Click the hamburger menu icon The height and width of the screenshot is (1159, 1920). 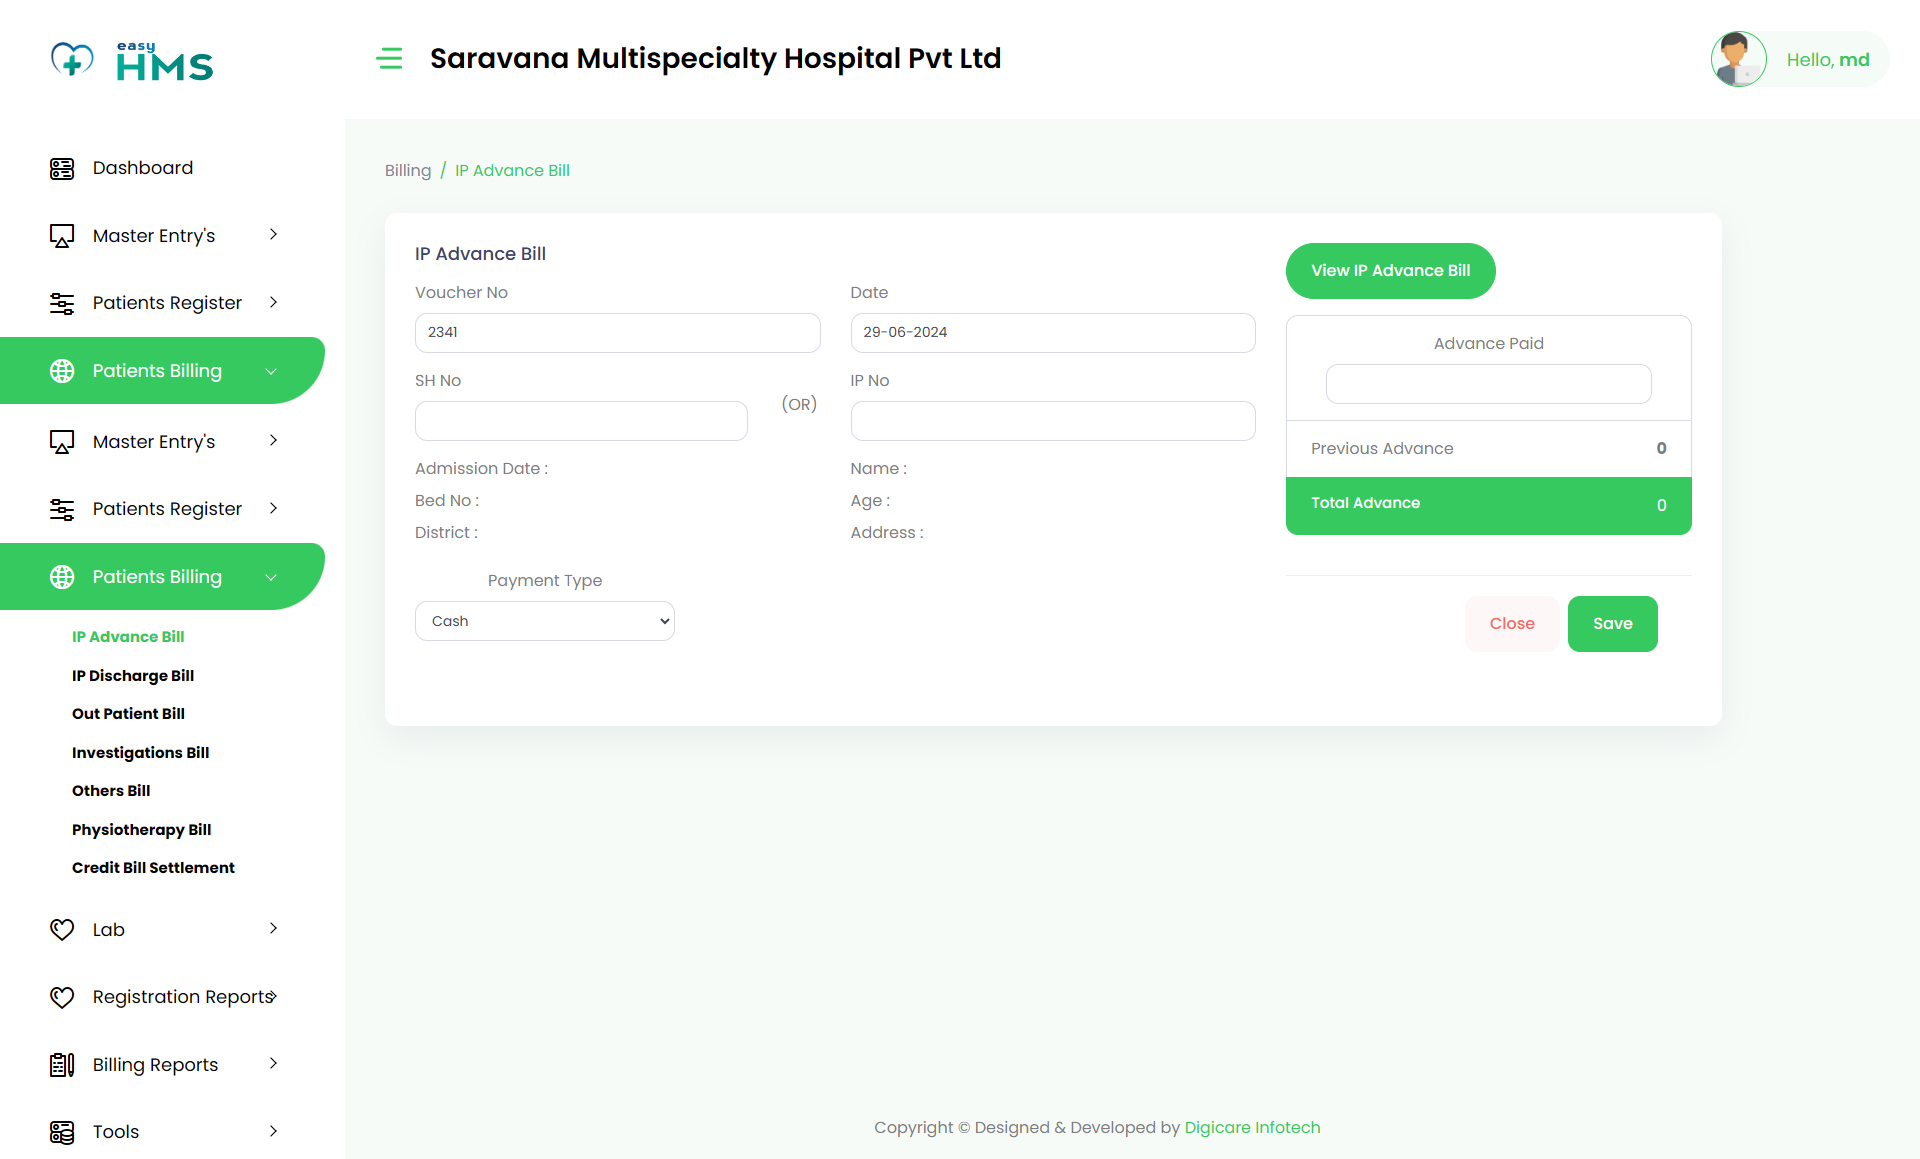pyautogui.click(x=389, y=59)
